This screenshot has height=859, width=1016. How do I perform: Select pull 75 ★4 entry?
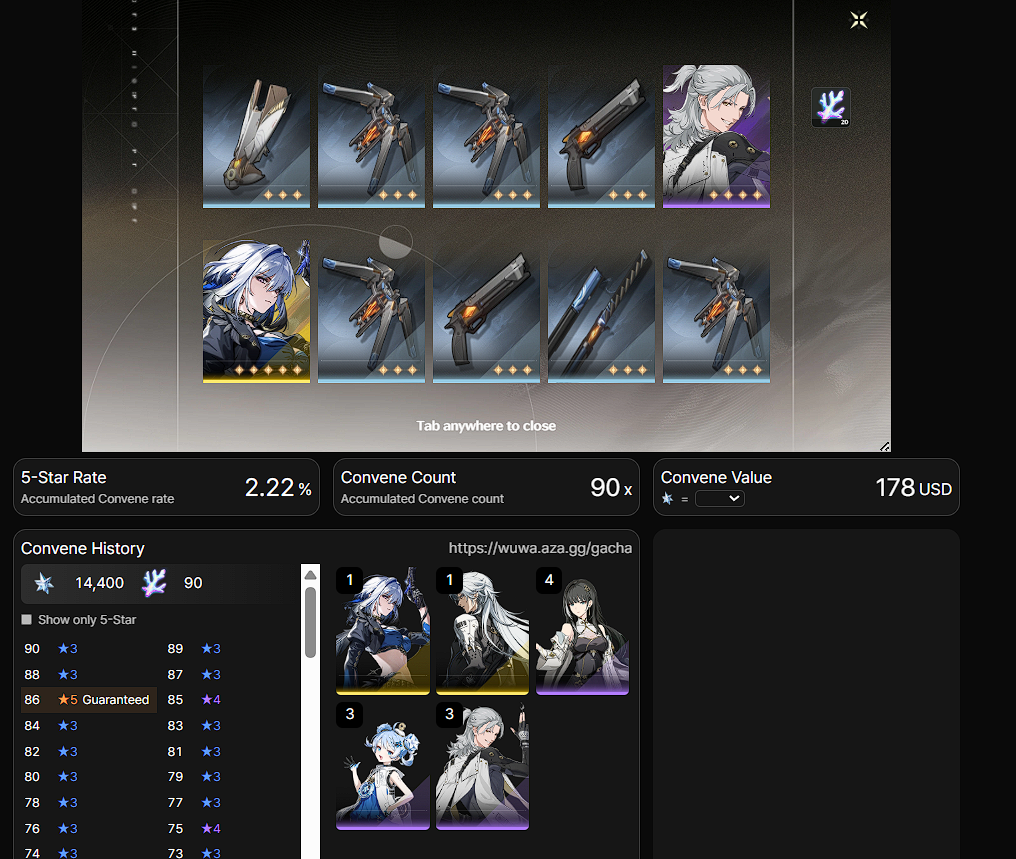[x=194, y=828]
